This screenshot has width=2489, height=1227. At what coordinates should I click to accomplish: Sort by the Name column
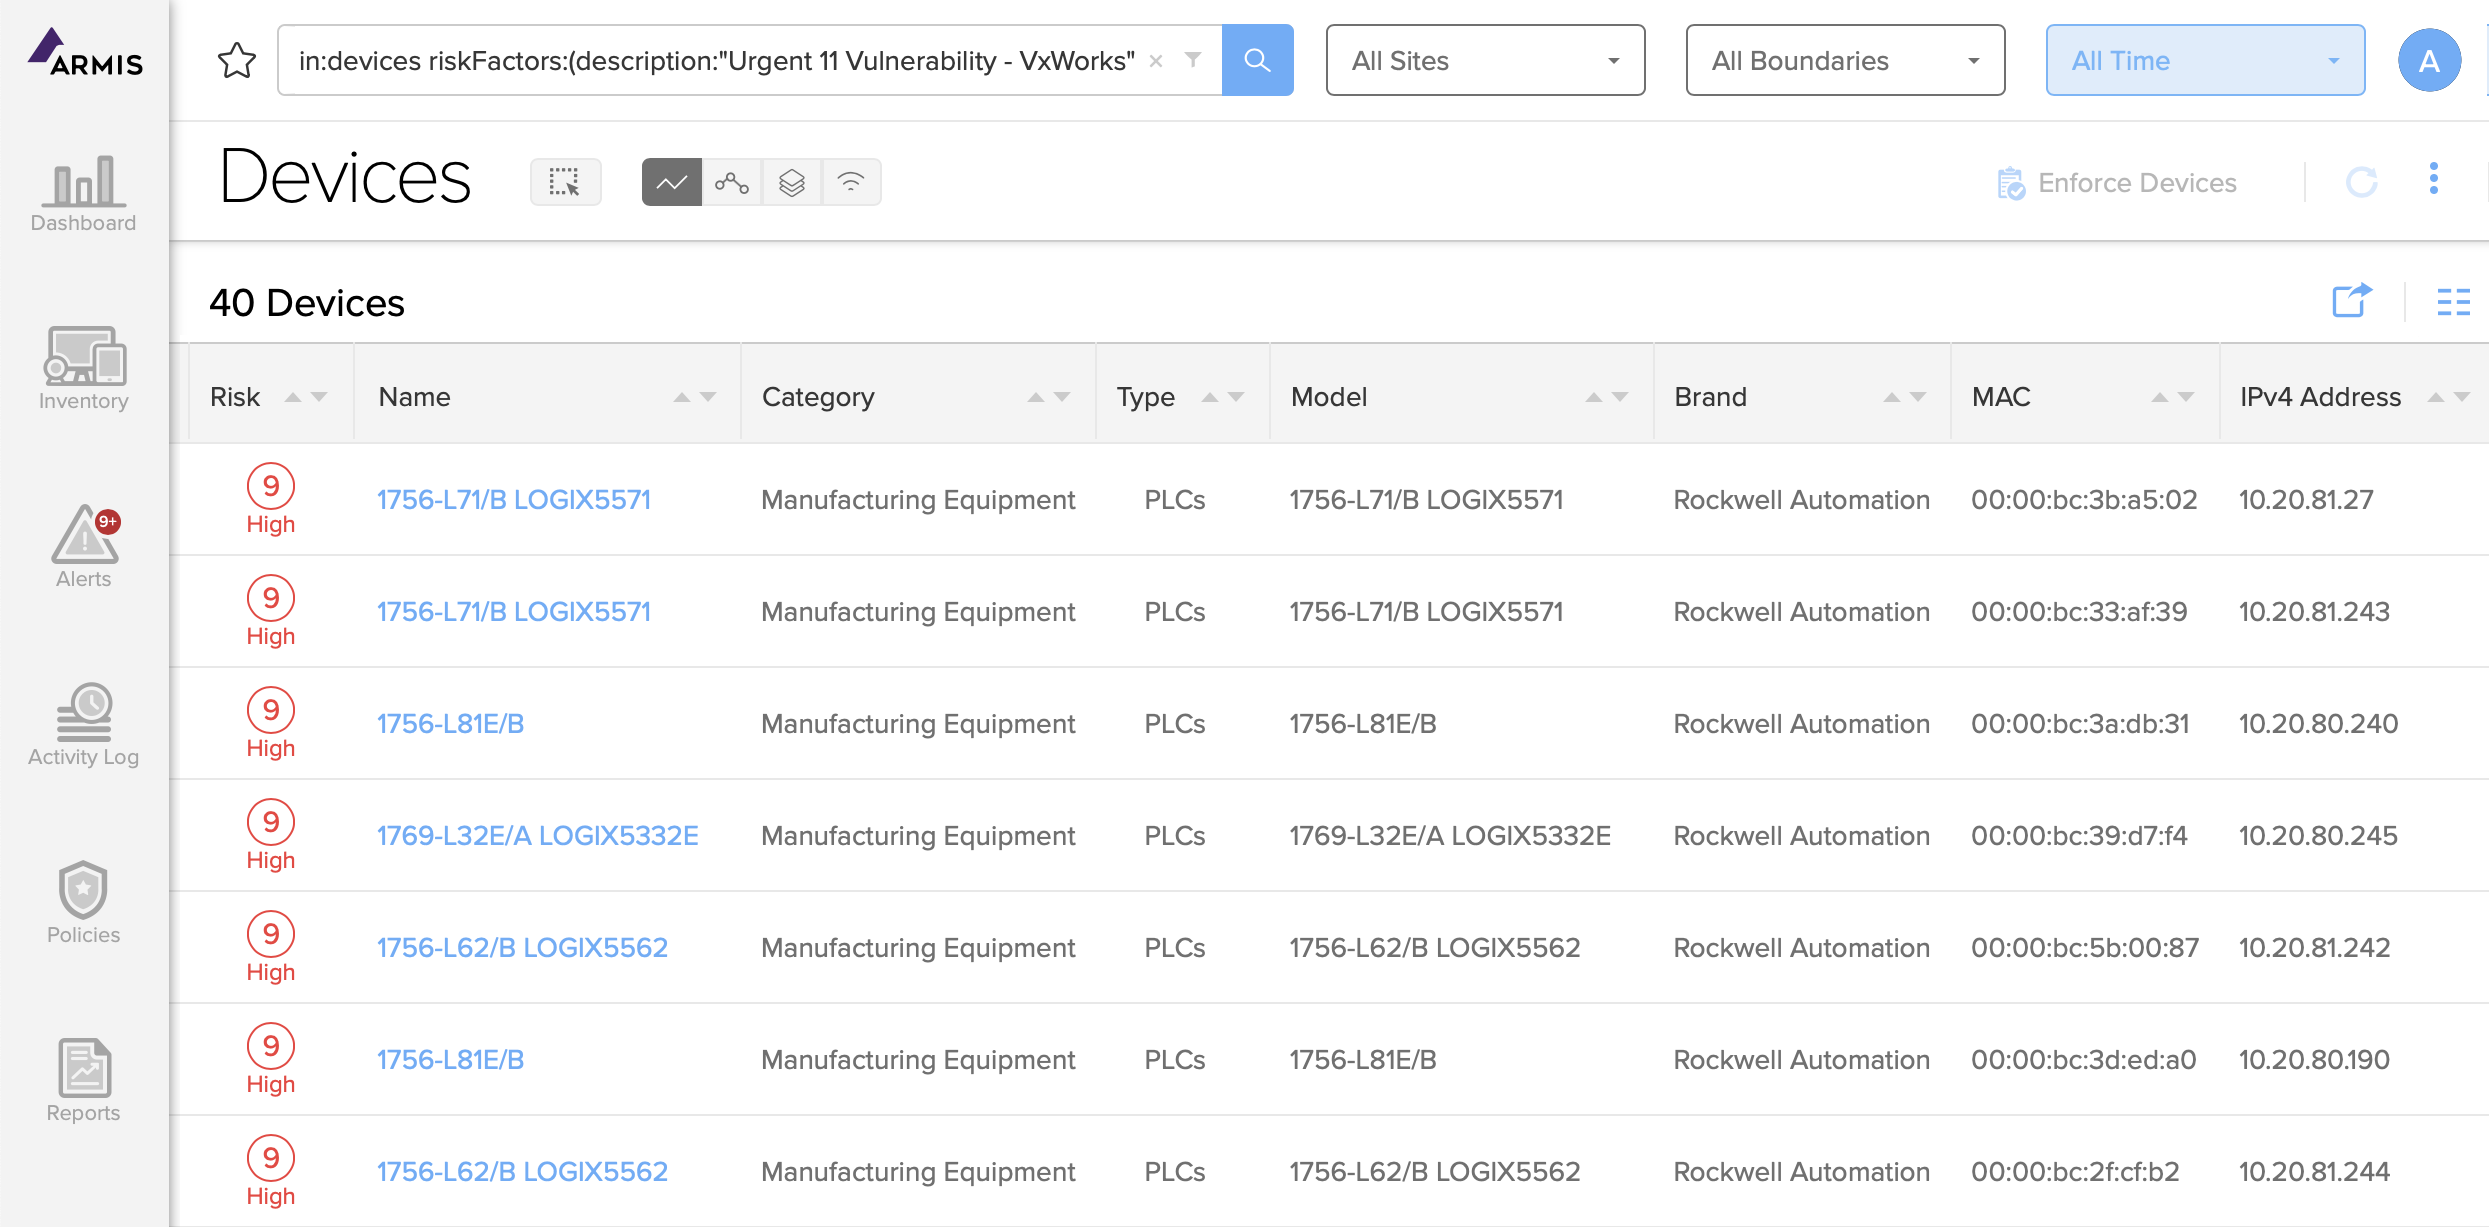click(x=694, y=397)
